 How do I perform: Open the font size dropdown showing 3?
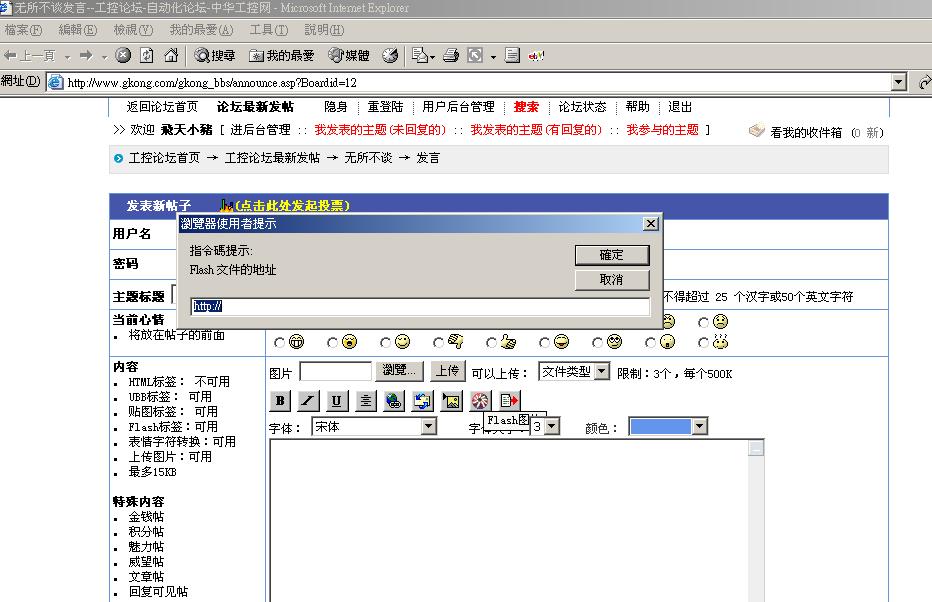point(552,427)
